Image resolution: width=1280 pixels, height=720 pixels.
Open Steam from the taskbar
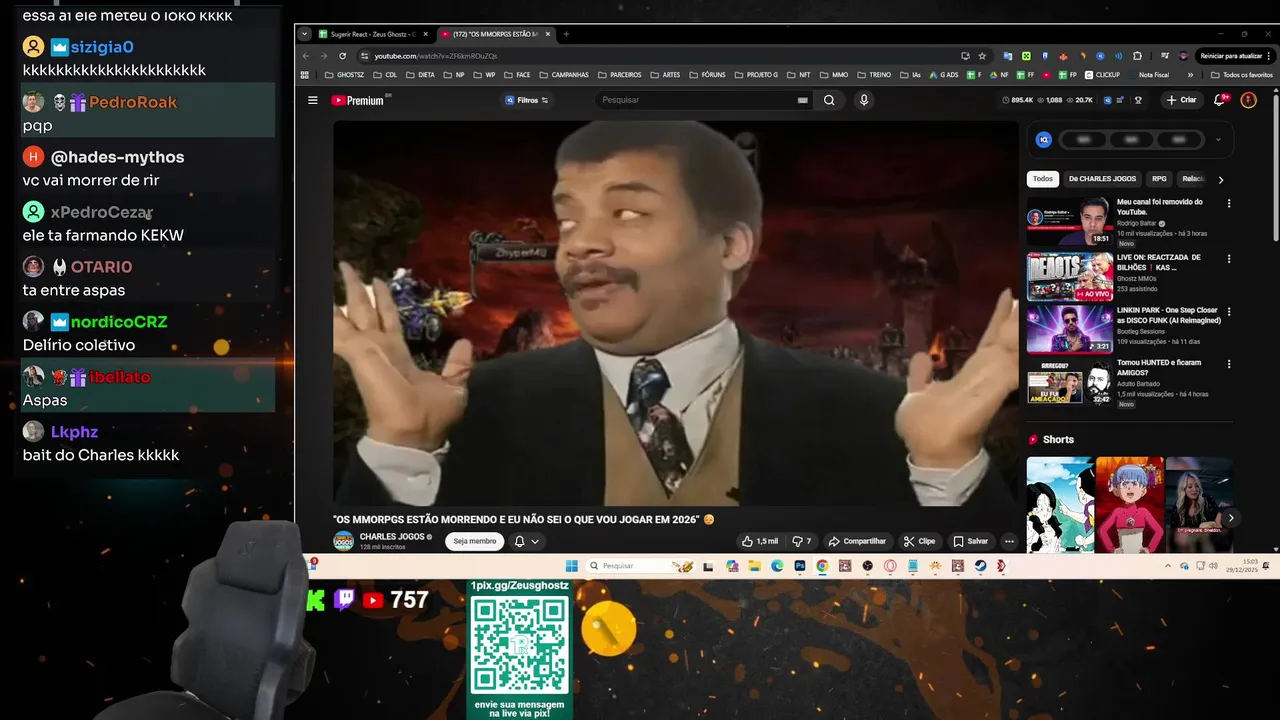979,566
